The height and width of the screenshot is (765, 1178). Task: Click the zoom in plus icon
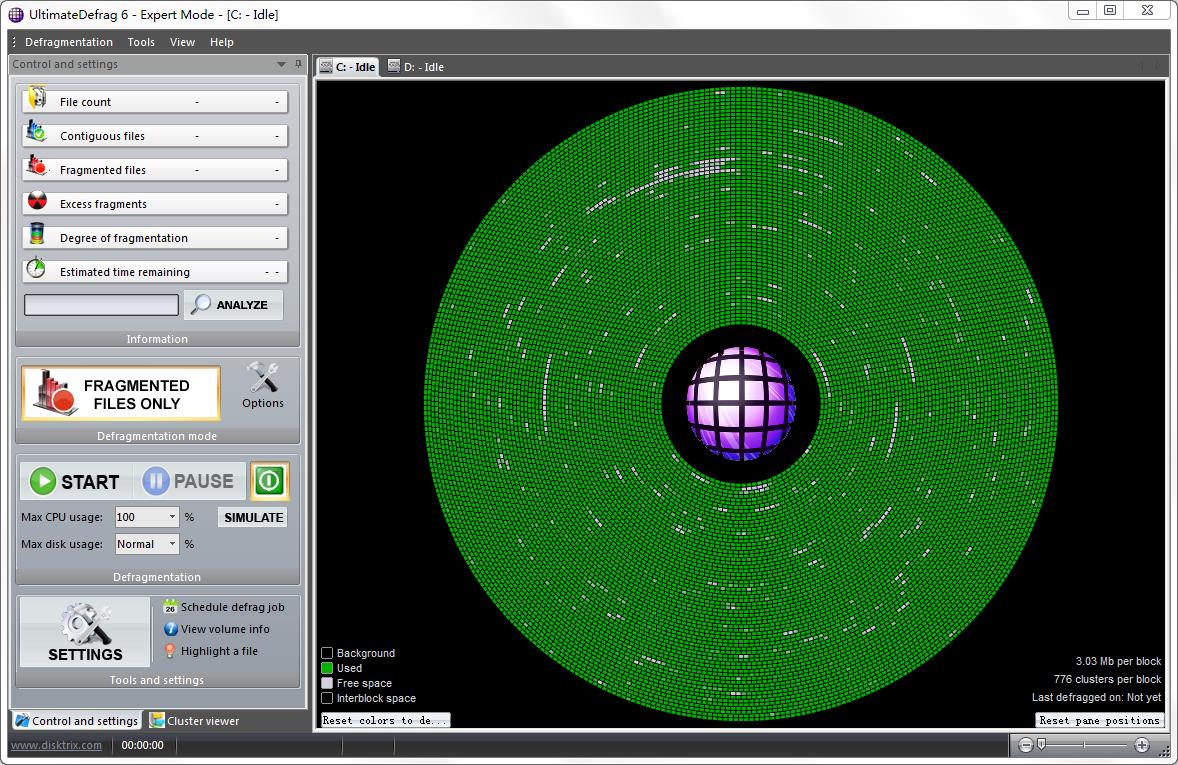(x=1142, y=745)
